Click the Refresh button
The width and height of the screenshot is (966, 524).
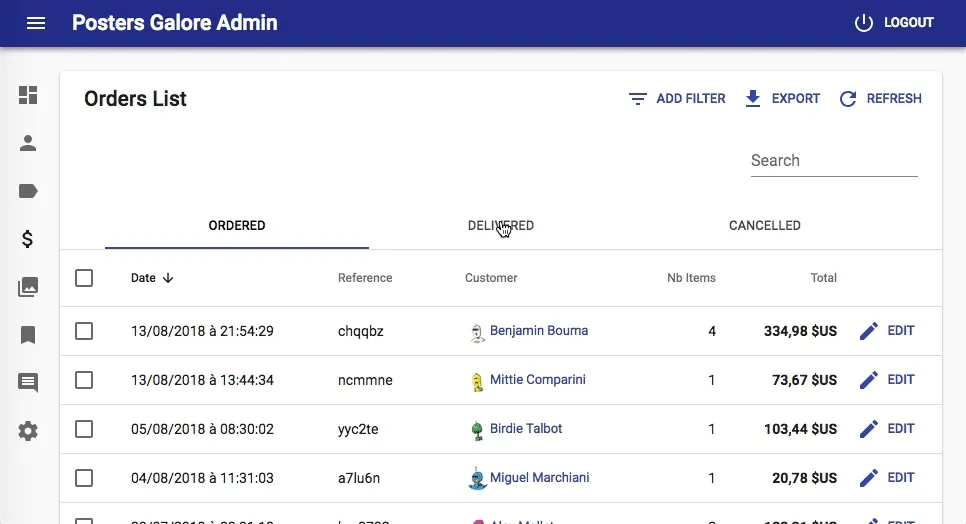880,99
